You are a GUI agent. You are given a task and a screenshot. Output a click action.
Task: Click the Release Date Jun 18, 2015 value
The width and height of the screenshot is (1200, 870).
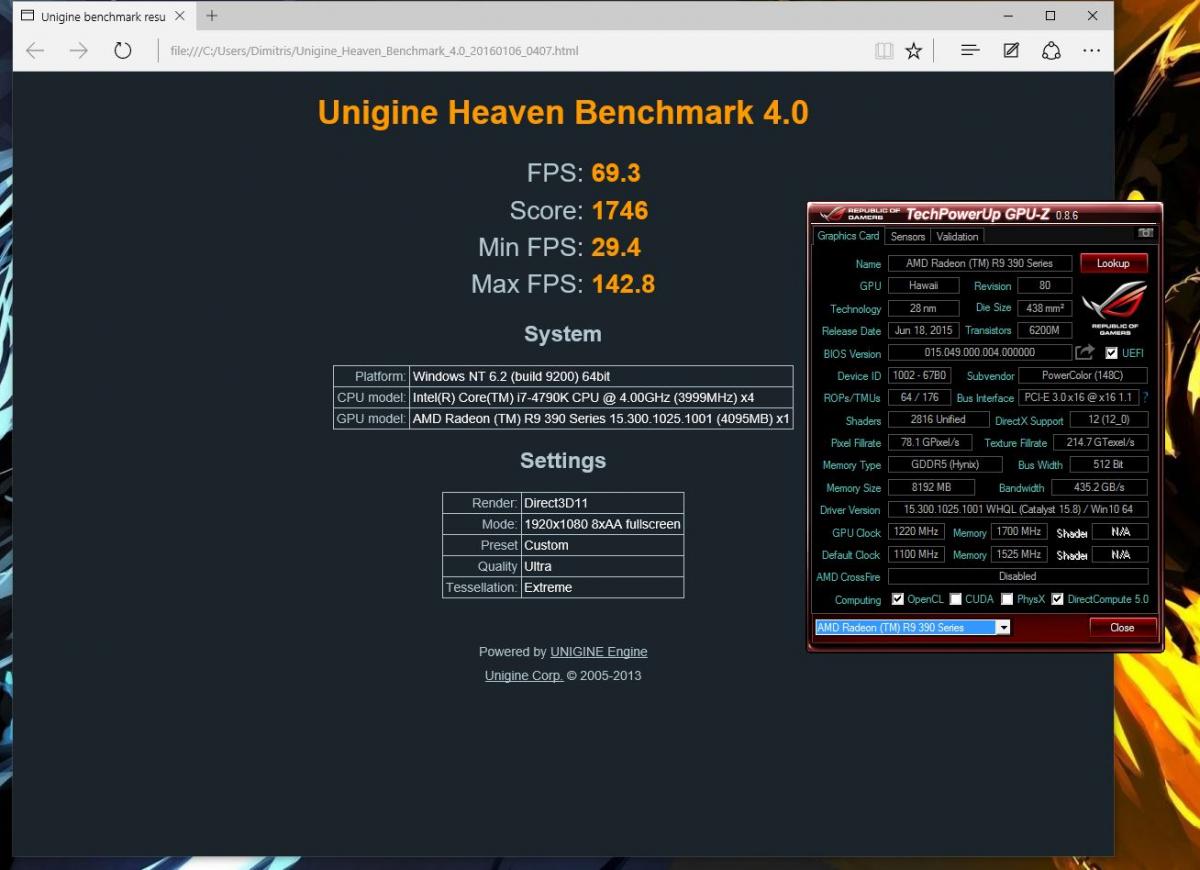(x=924, y=331)
